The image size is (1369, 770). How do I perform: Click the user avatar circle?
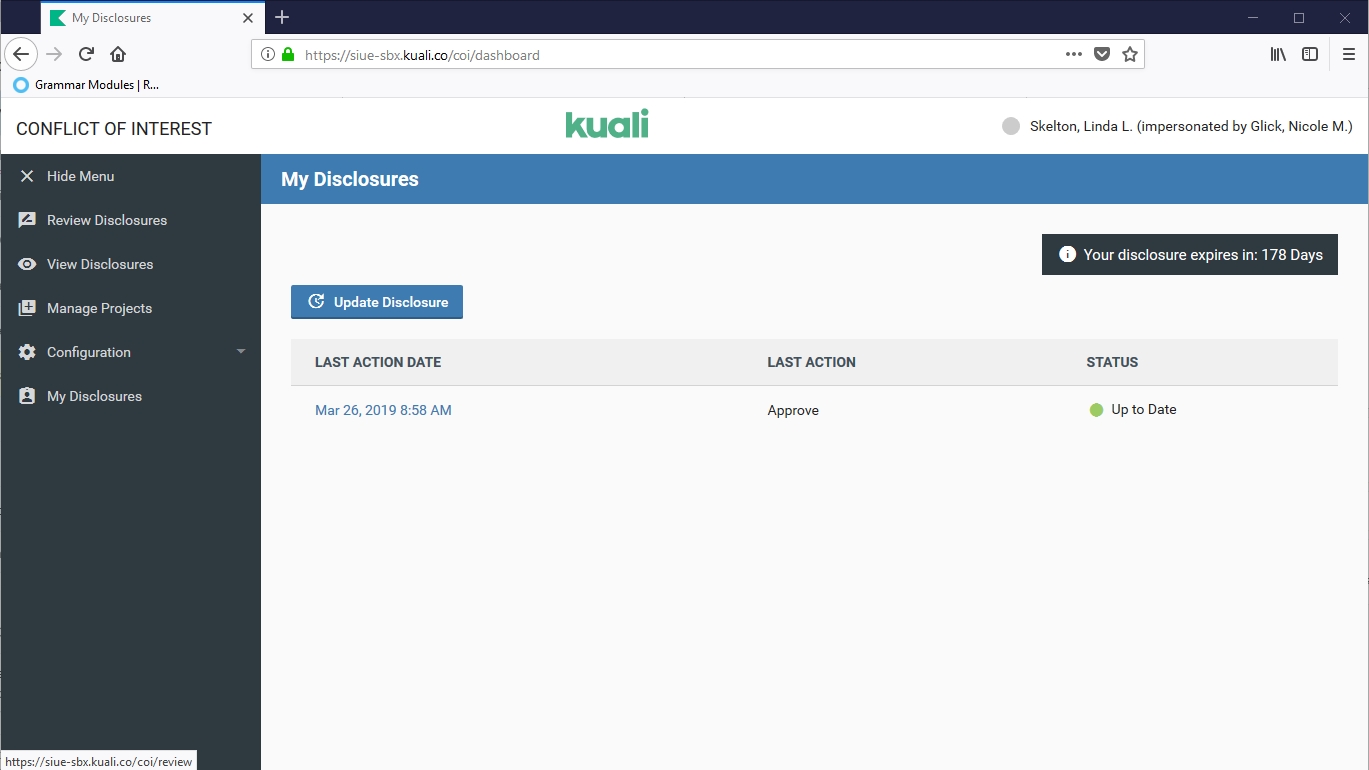click(1011, 126)
